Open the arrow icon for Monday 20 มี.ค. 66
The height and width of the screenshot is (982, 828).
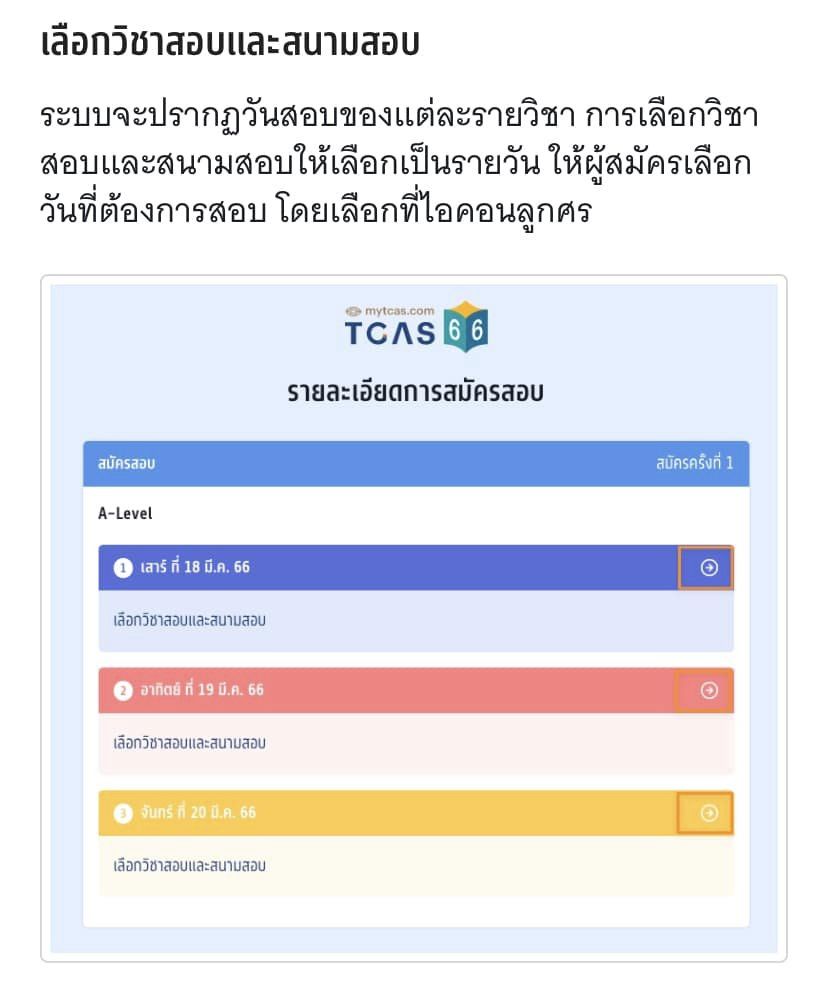(x=709, y=813)
